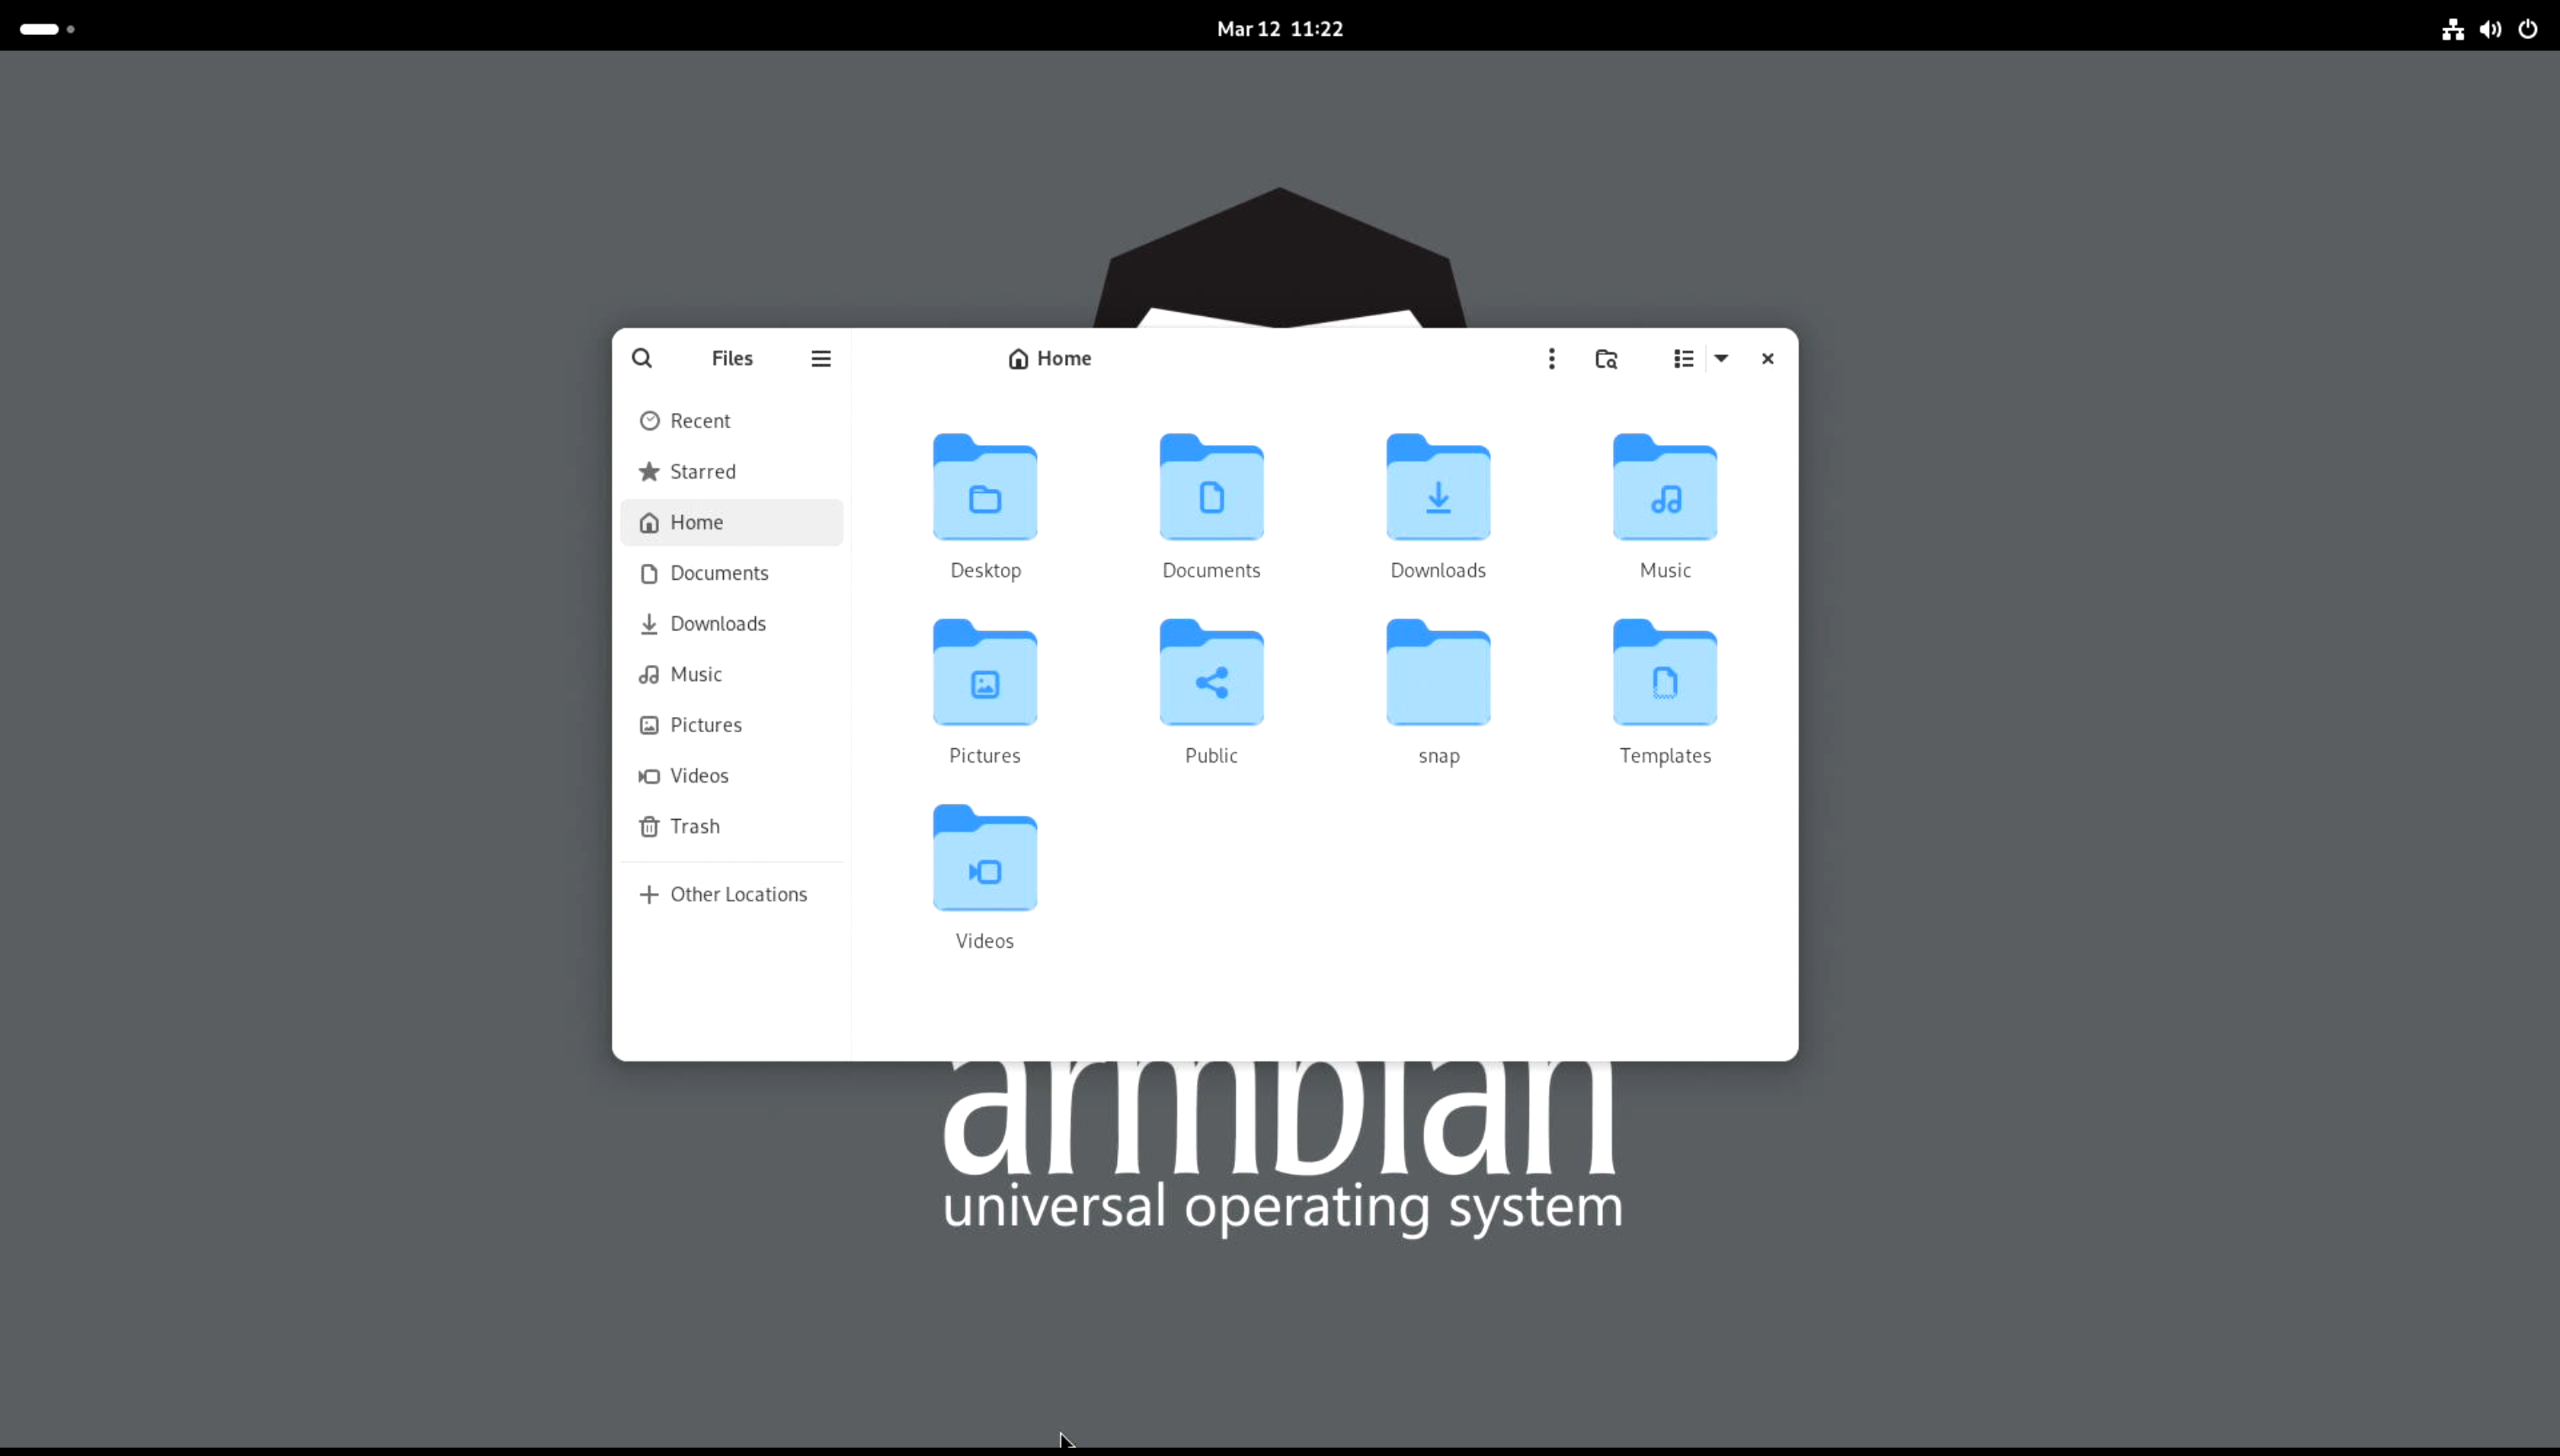Open the Music folder
This screenshot has width=2560, height=1456.
(x=1664, y=490)
